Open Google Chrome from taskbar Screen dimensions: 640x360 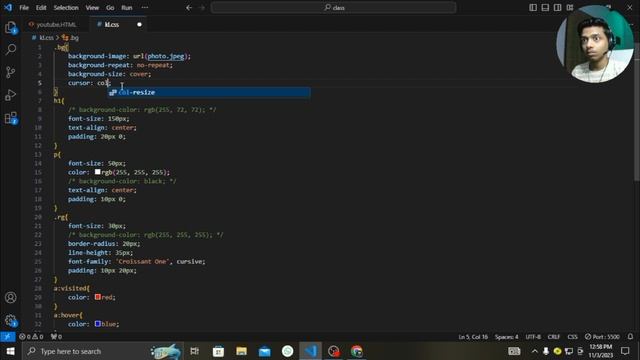(357, 351)
